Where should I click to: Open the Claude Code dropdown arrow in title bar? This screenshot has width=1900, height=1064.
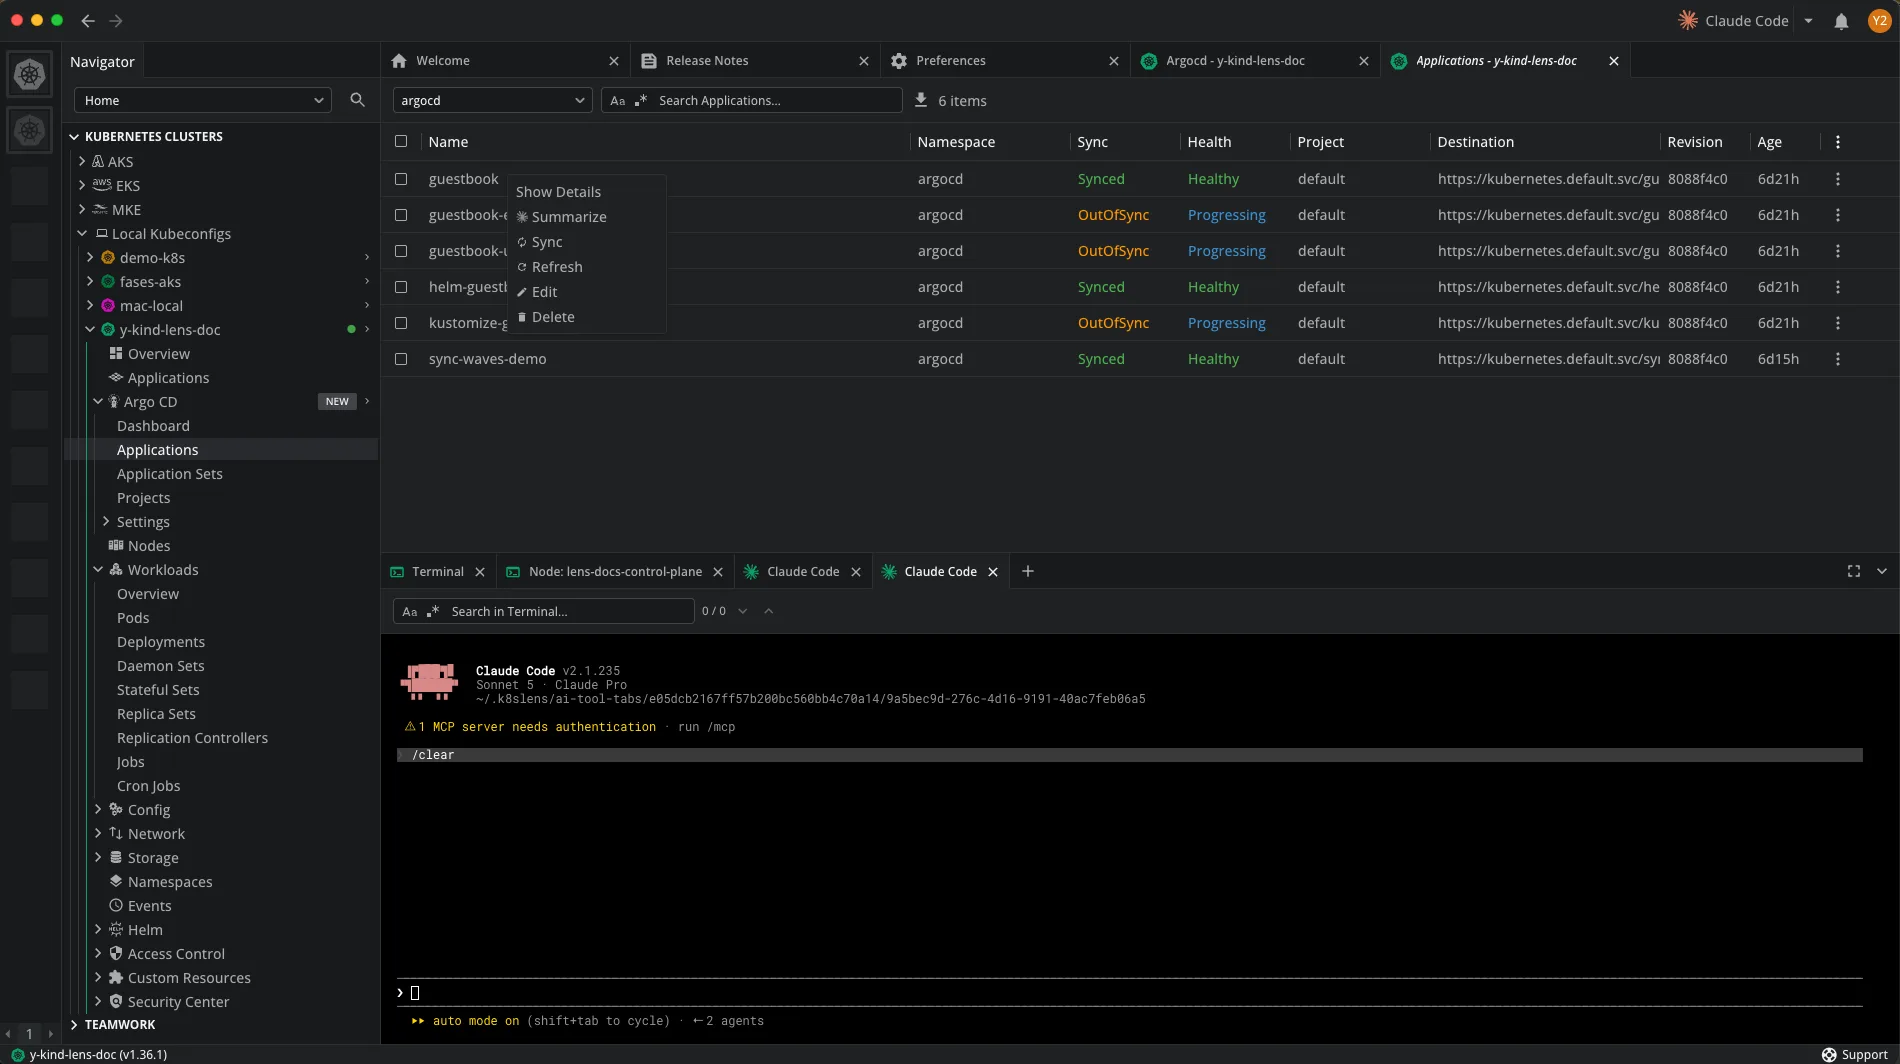[x=1808, y=21]
